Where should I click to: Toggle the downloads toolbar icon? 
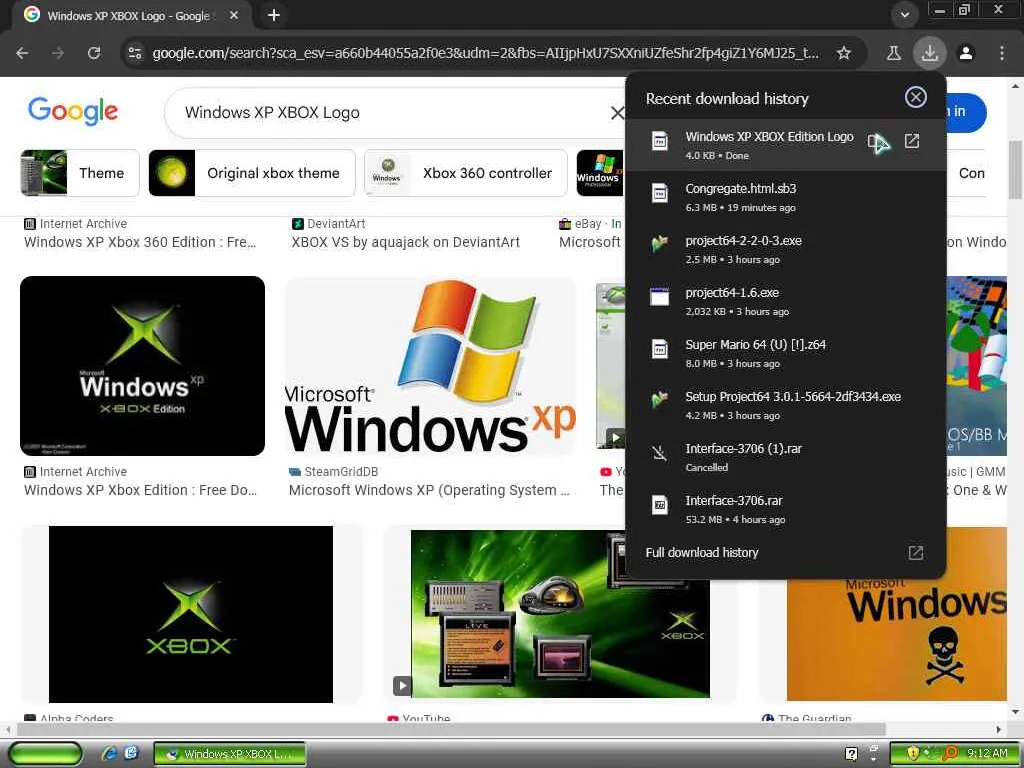tap(929, 53)
